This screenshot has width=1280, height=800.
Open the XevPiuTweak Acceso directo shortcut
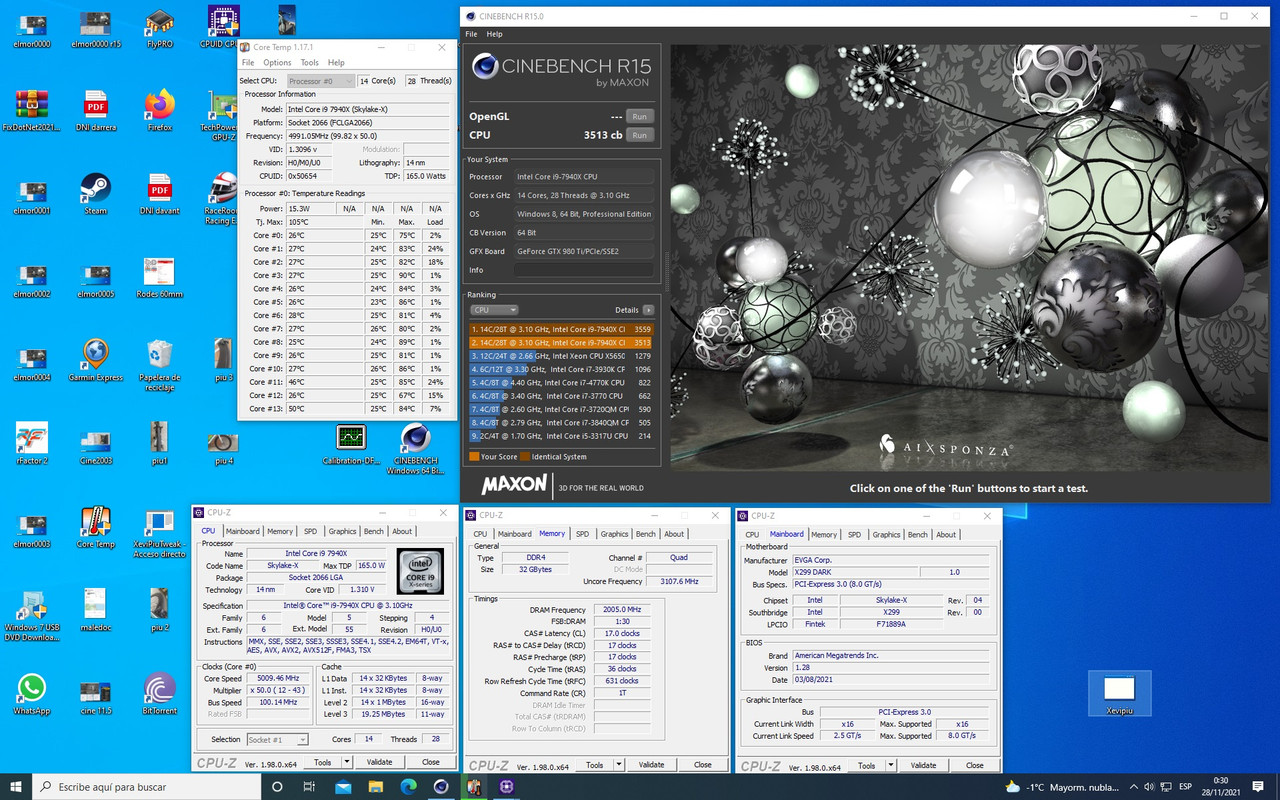(159, 532)
